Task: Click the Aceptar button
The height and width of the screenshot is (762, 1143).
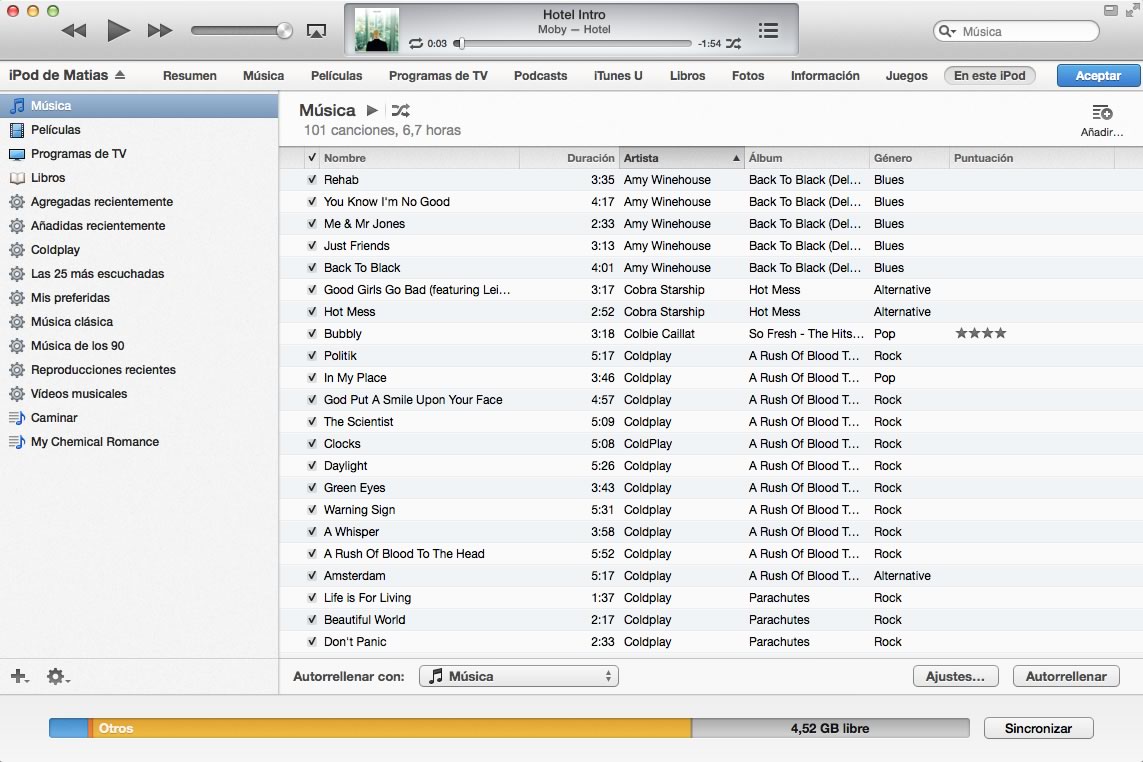Action: click(x=1098, y=76)
